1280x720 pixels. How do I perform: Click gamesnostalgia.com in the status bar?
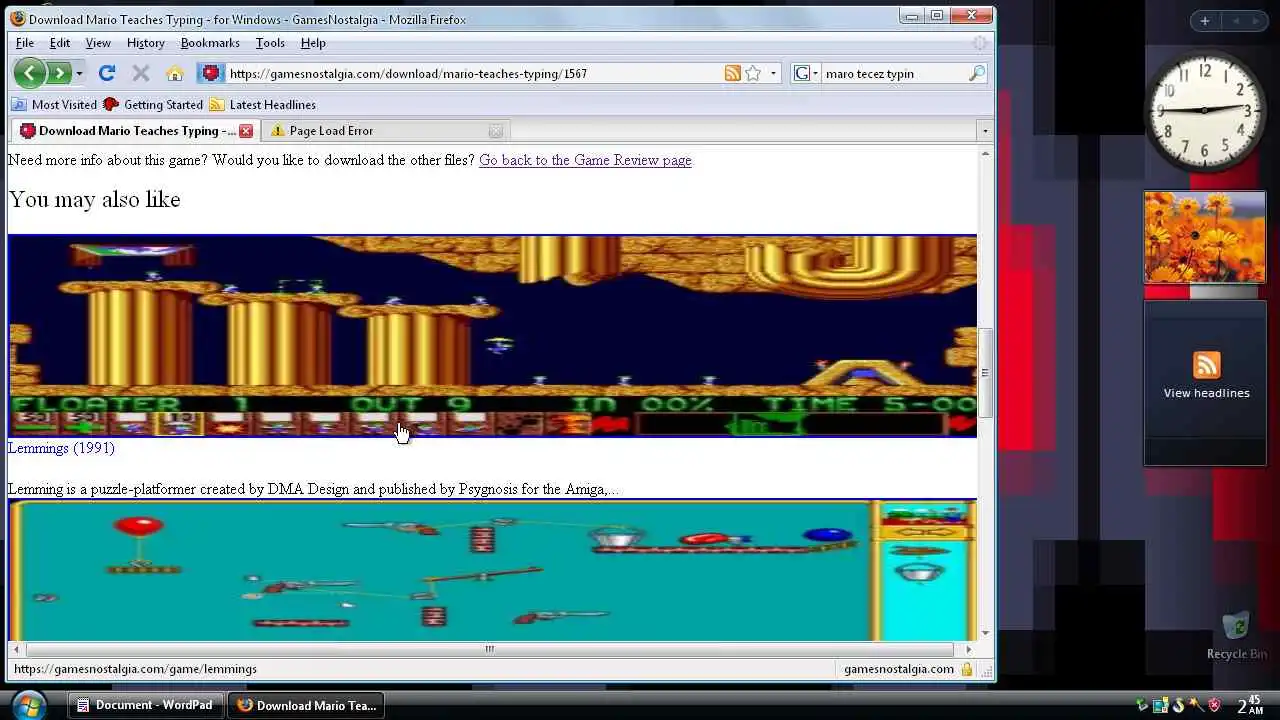(899, 669)
